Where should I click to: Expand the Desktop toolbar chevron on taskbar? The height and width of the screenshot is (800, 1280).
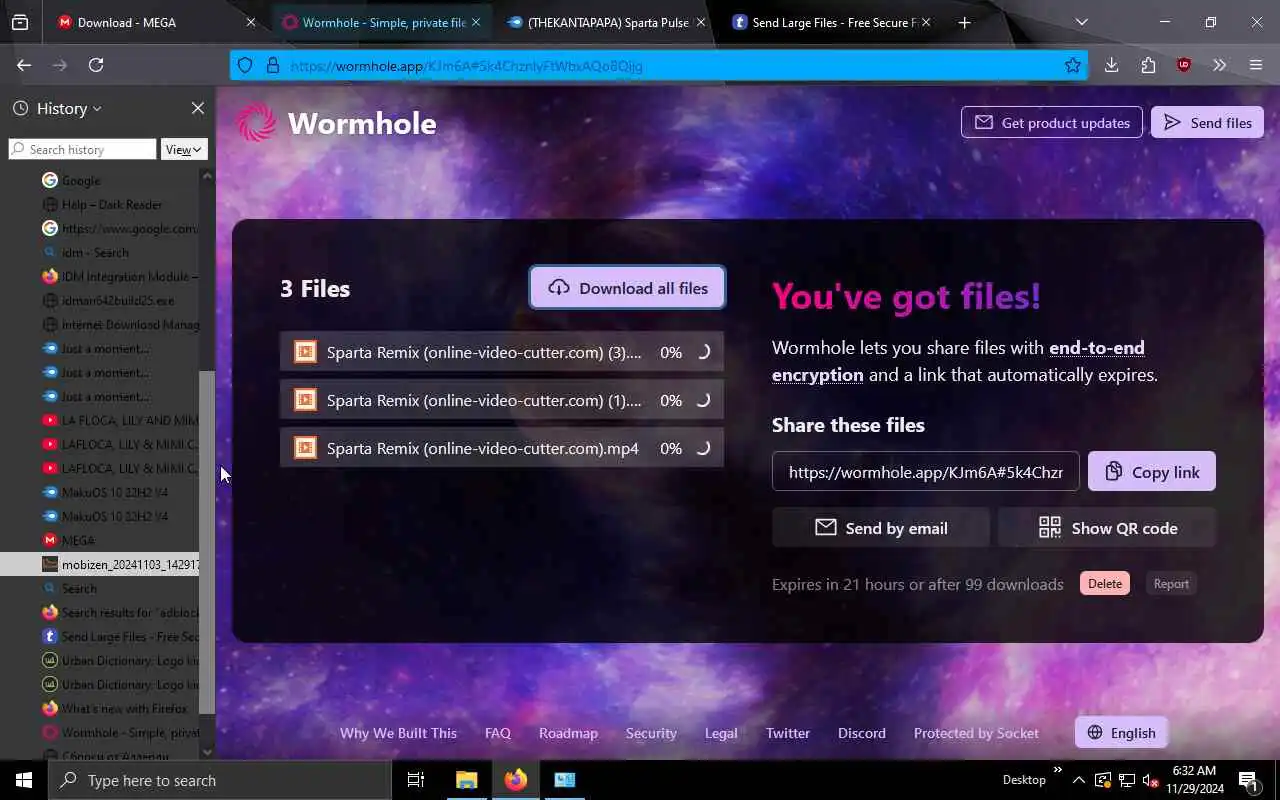[1057, 769]
